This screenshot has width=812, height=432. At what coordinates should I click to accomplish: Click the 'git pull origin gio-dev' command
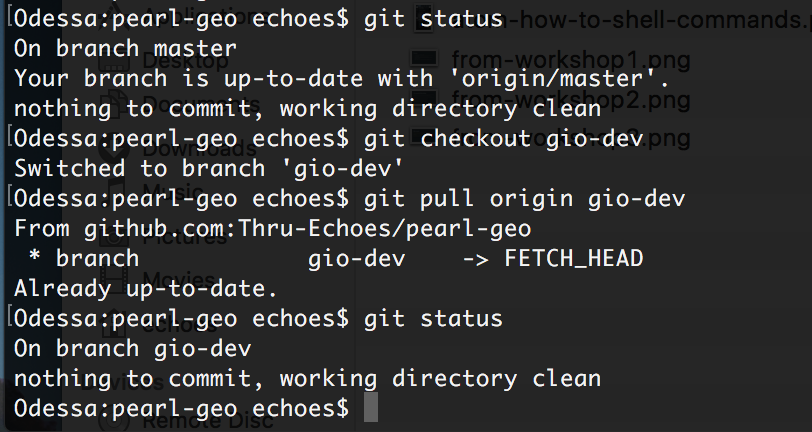point(524,199)
